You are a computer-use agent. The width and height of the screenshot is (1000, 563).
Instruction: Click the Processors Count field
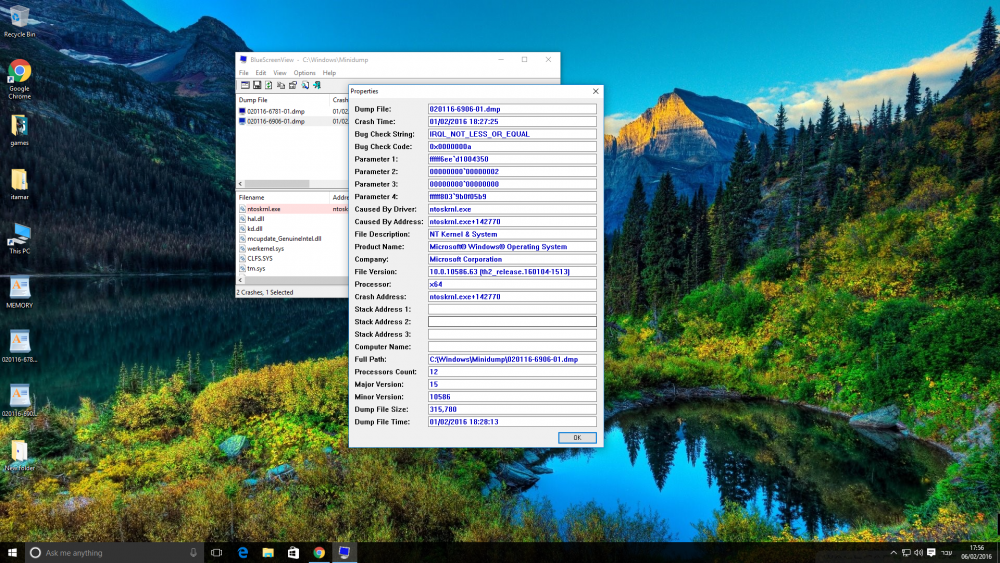click(512, 371)
